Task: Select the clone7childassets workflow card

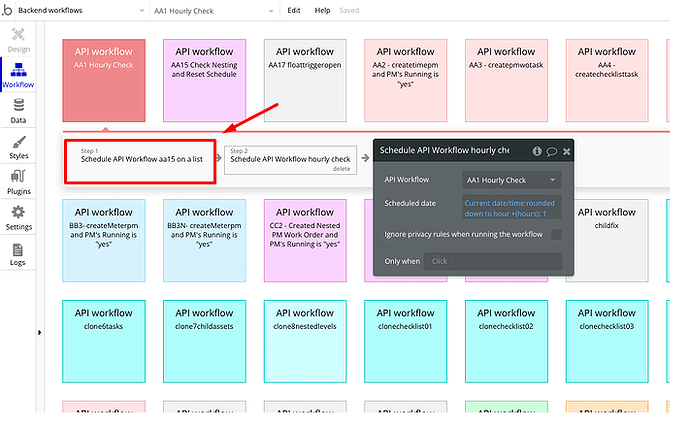Action: pyautogui.click(x=205, y=342)
